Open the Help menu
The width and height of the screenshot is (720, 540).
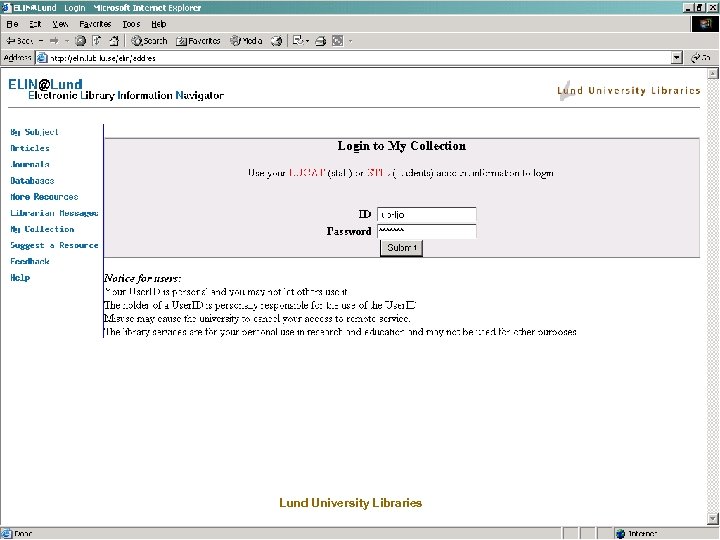(x=158, y=24)
